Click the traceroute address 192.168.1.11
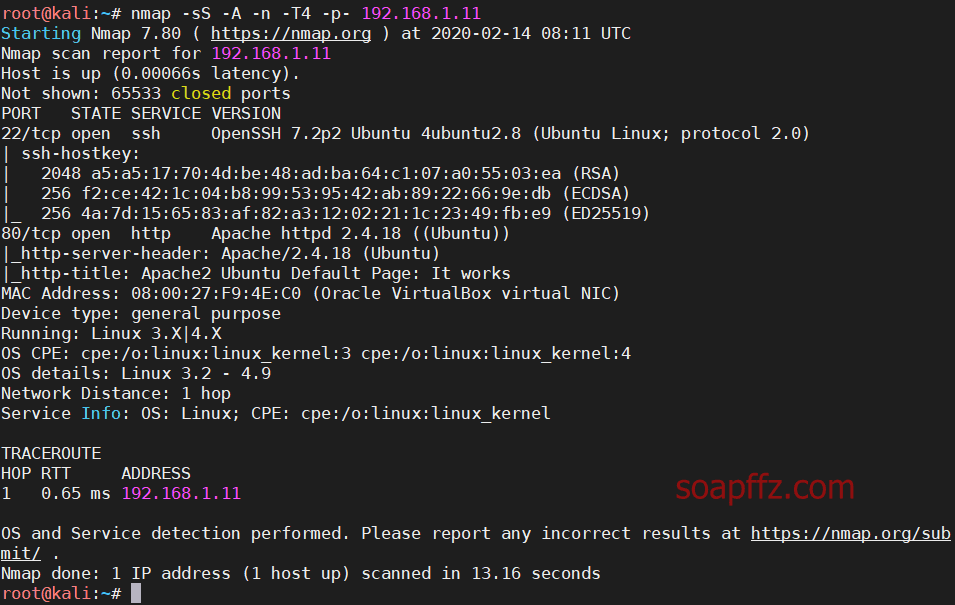The image size is (955, 605). [181, 494]
